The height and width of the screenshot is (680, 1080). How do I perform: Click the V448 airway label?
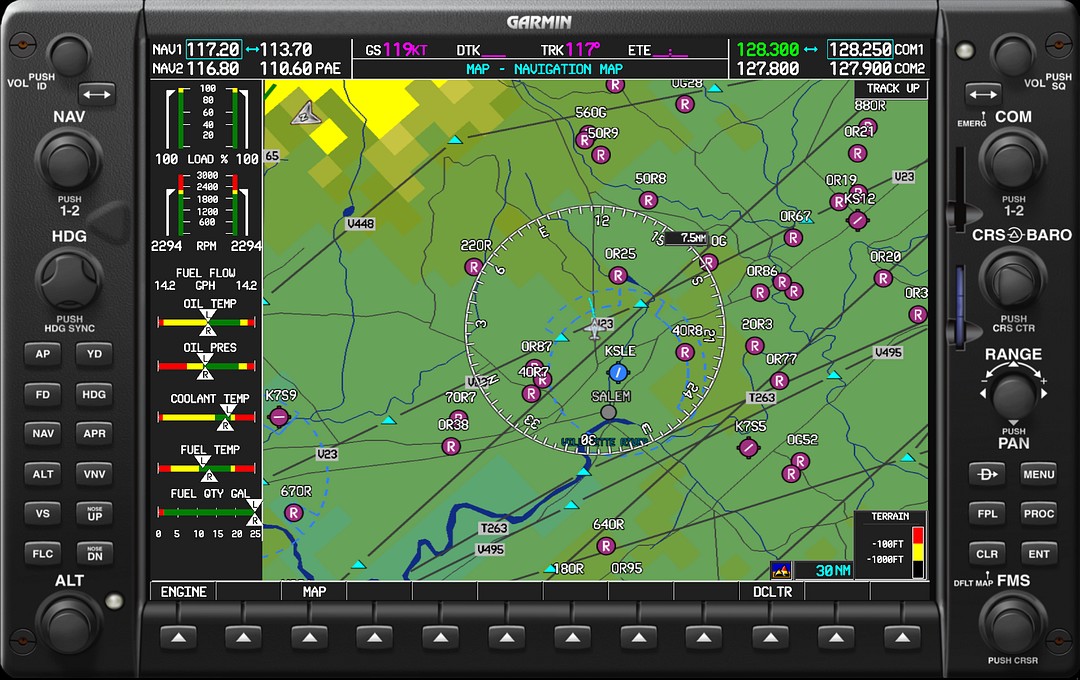click(360, 223)
